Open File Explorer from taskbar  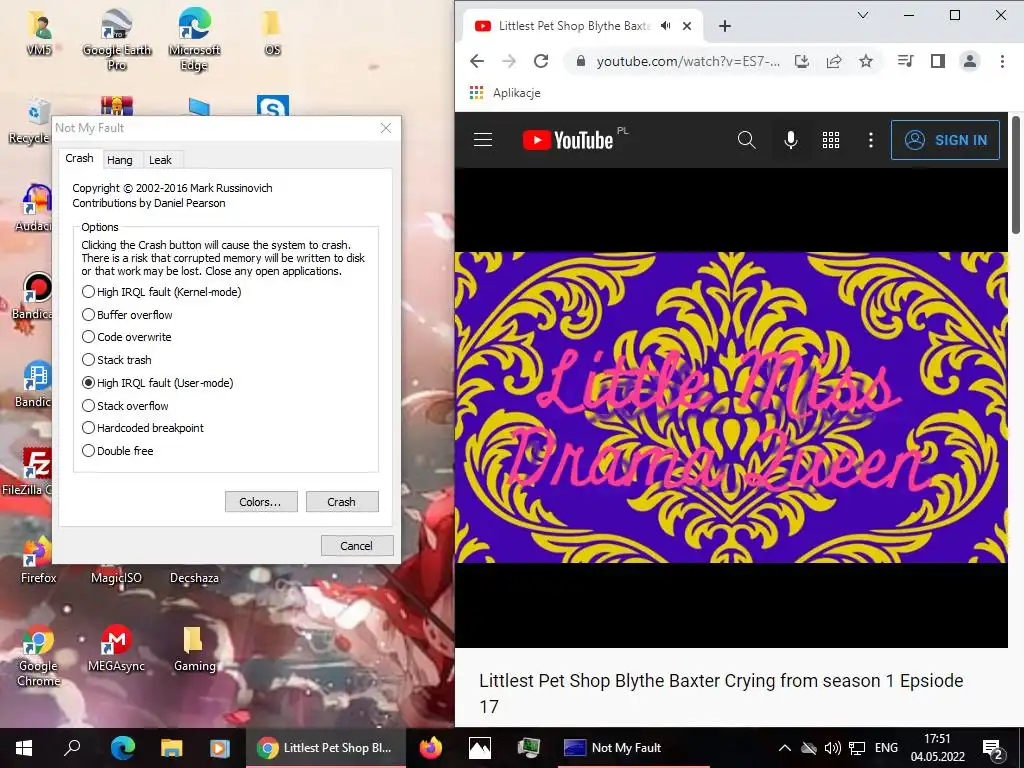tap(171, 748)
